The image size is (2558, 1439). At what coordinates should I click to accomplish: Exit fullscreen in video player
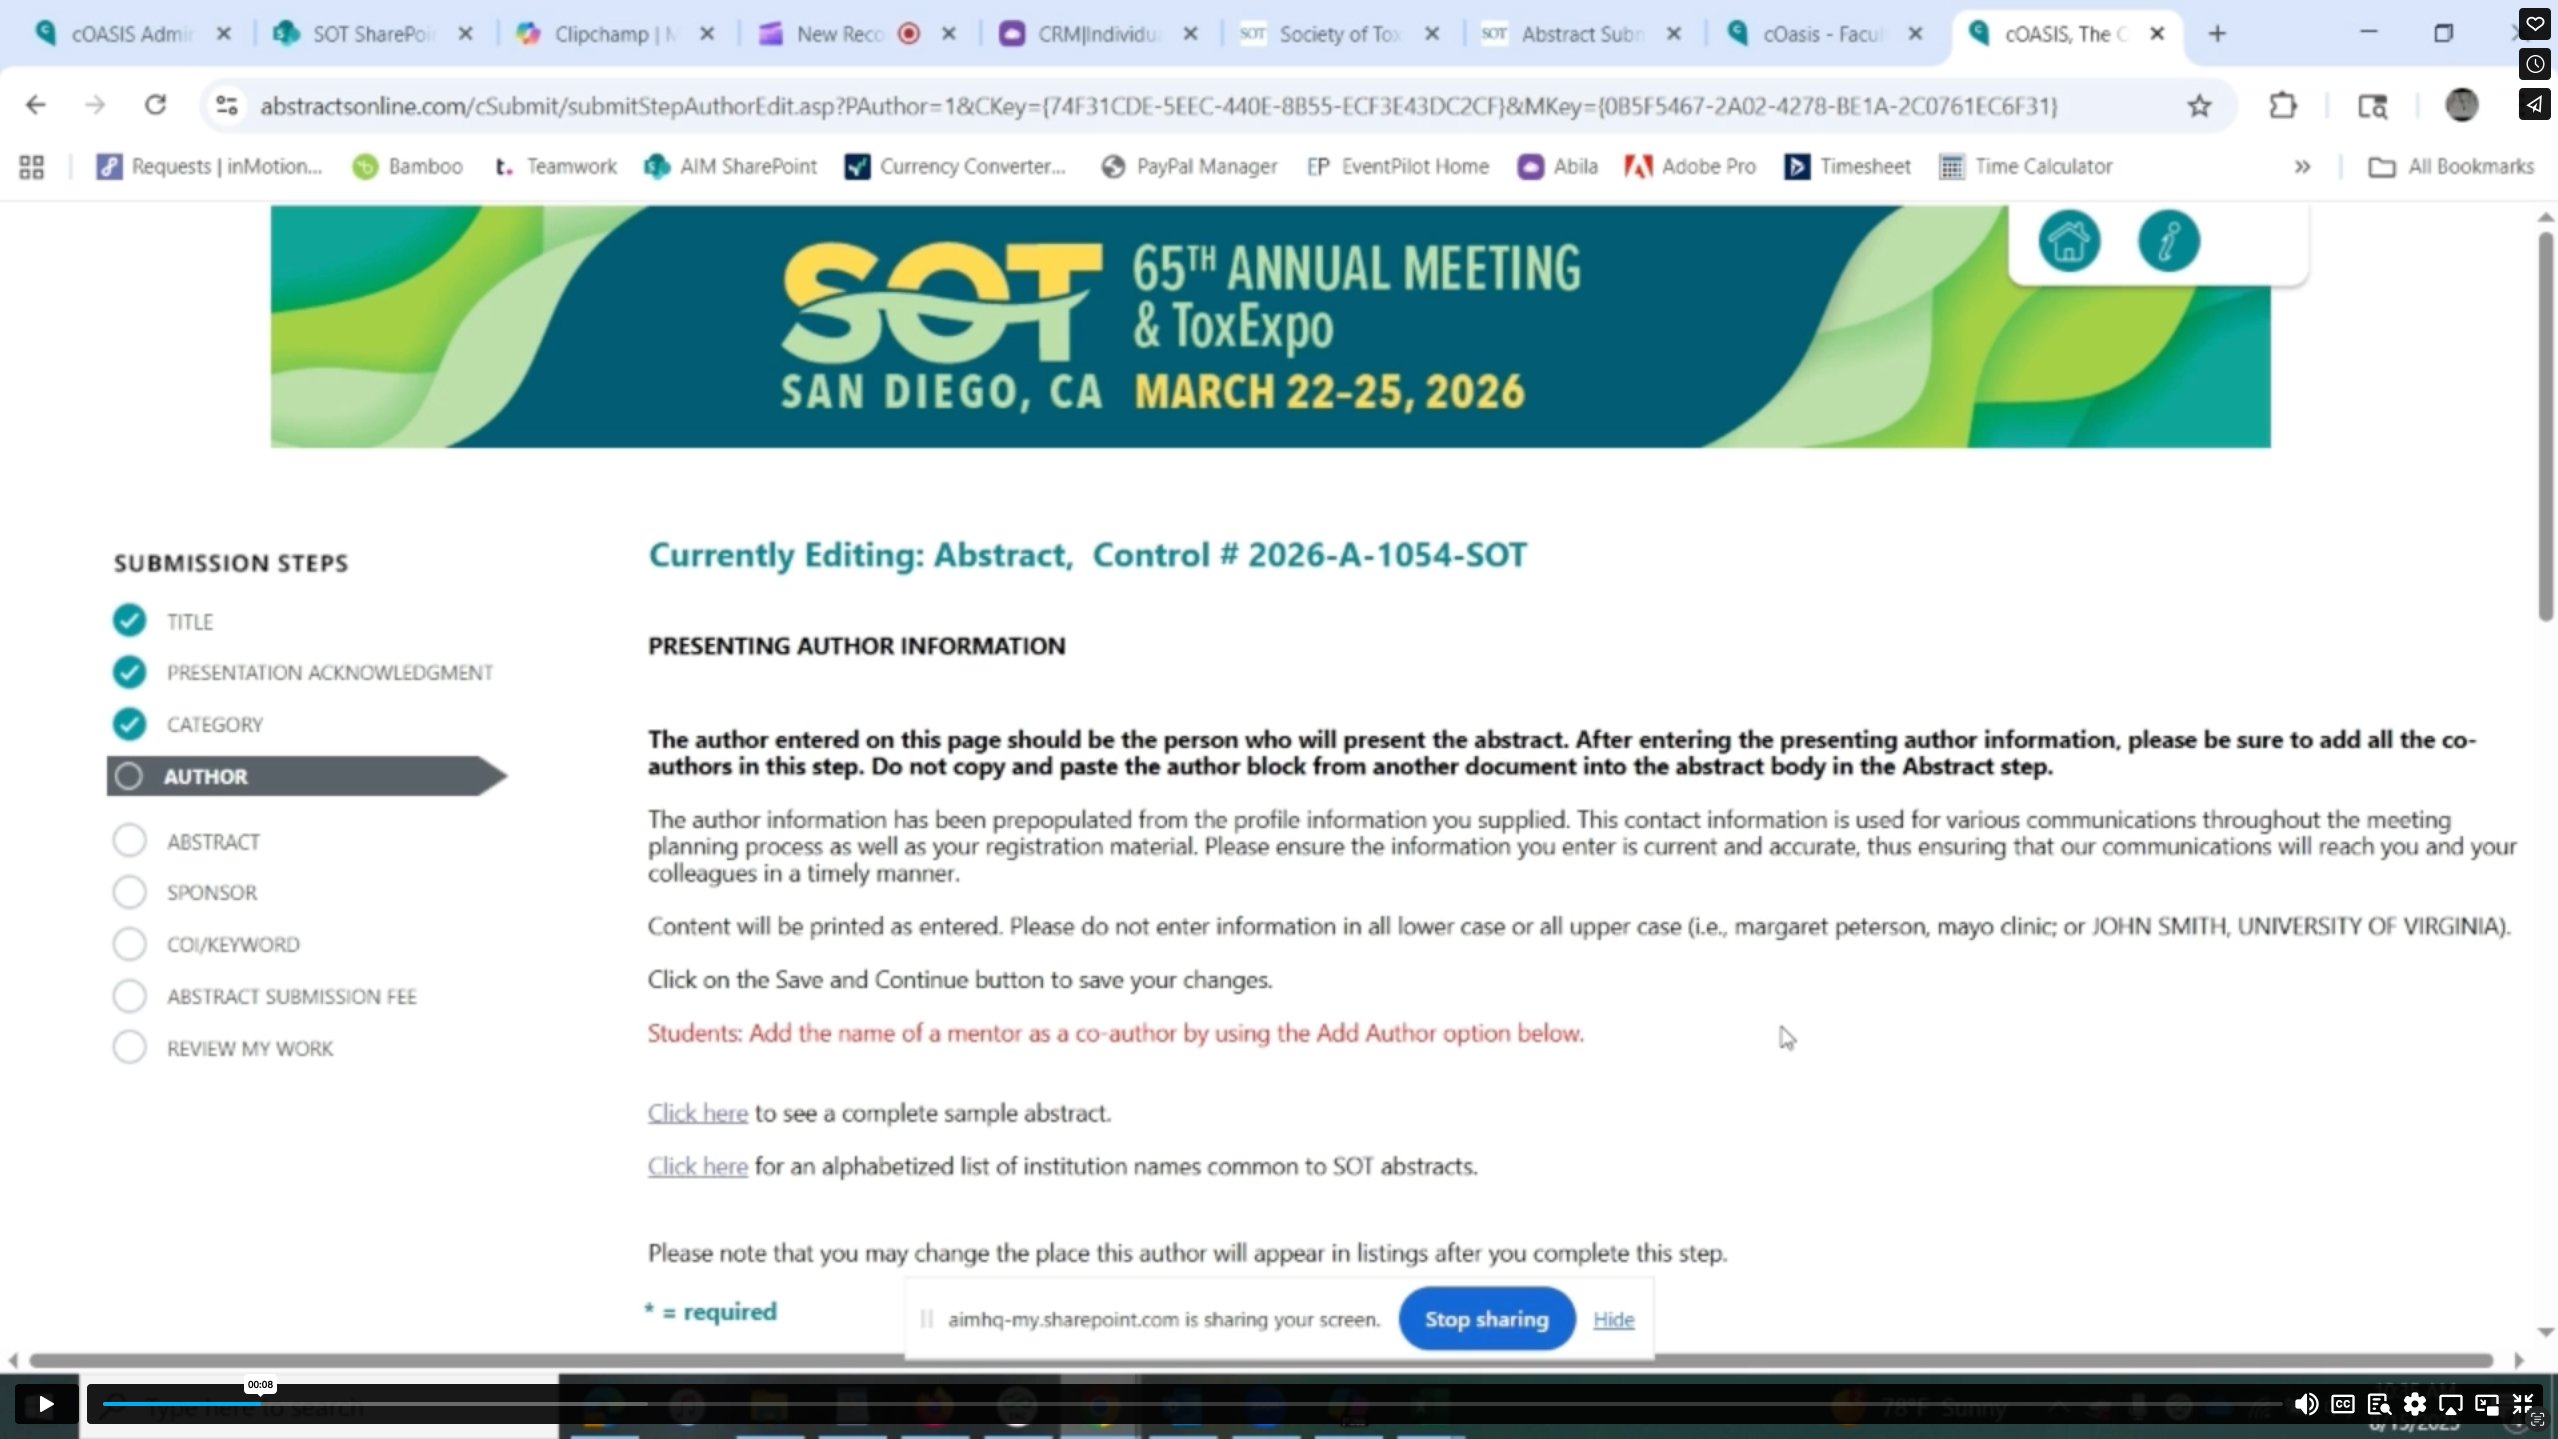pos(2522,1404)
